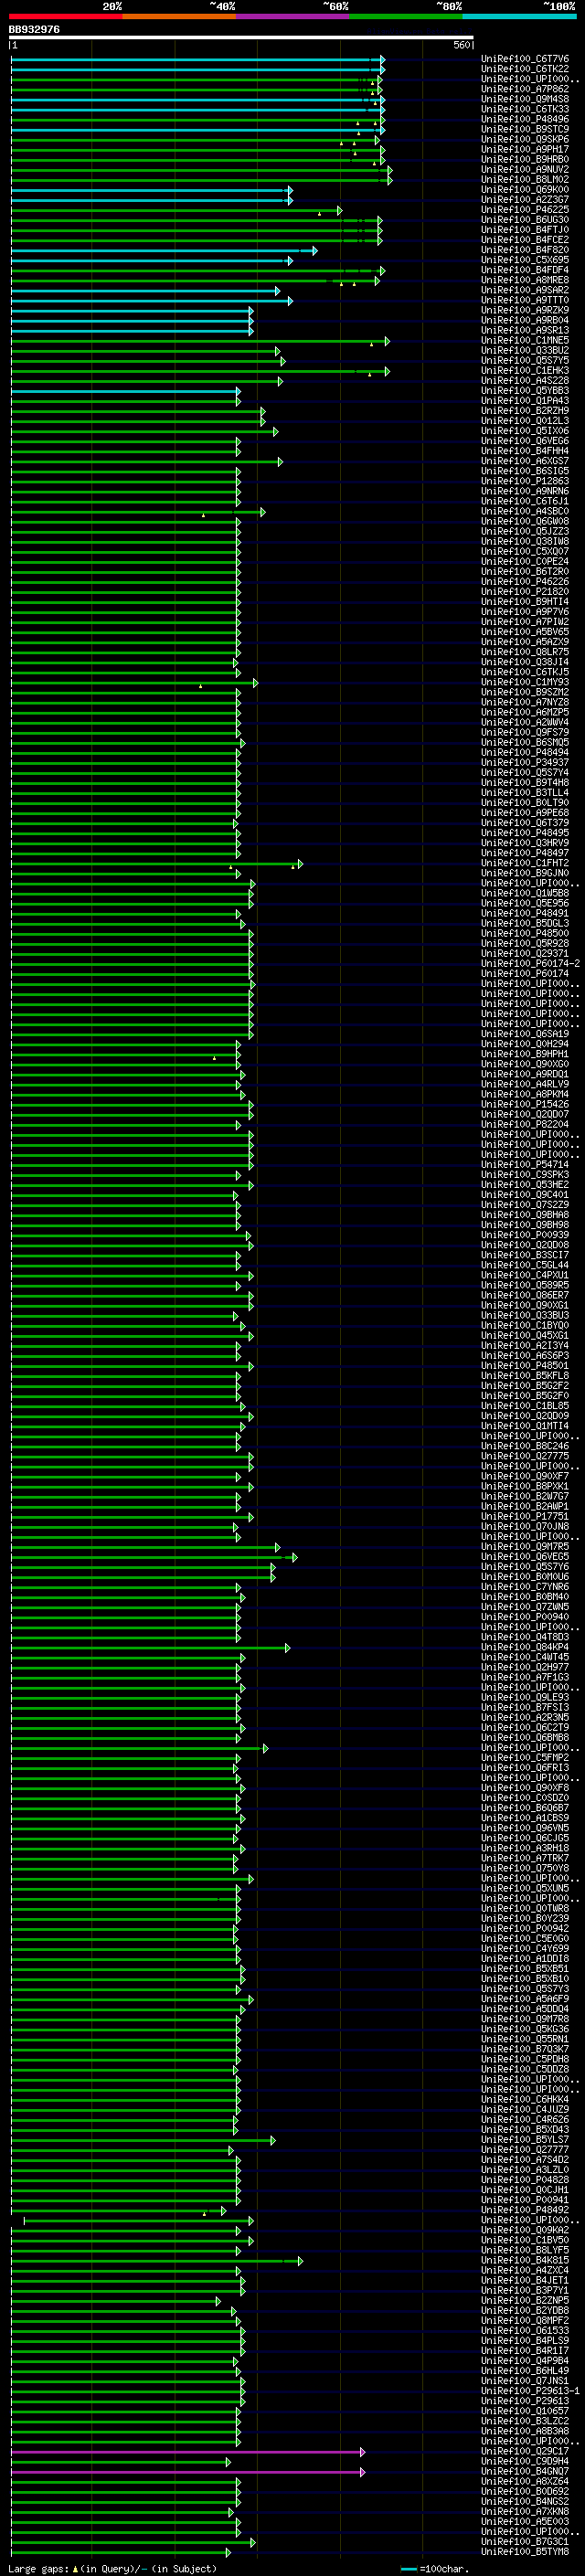
Task: Click the =100char. scale legend
Action: (x=433, y=2569)
